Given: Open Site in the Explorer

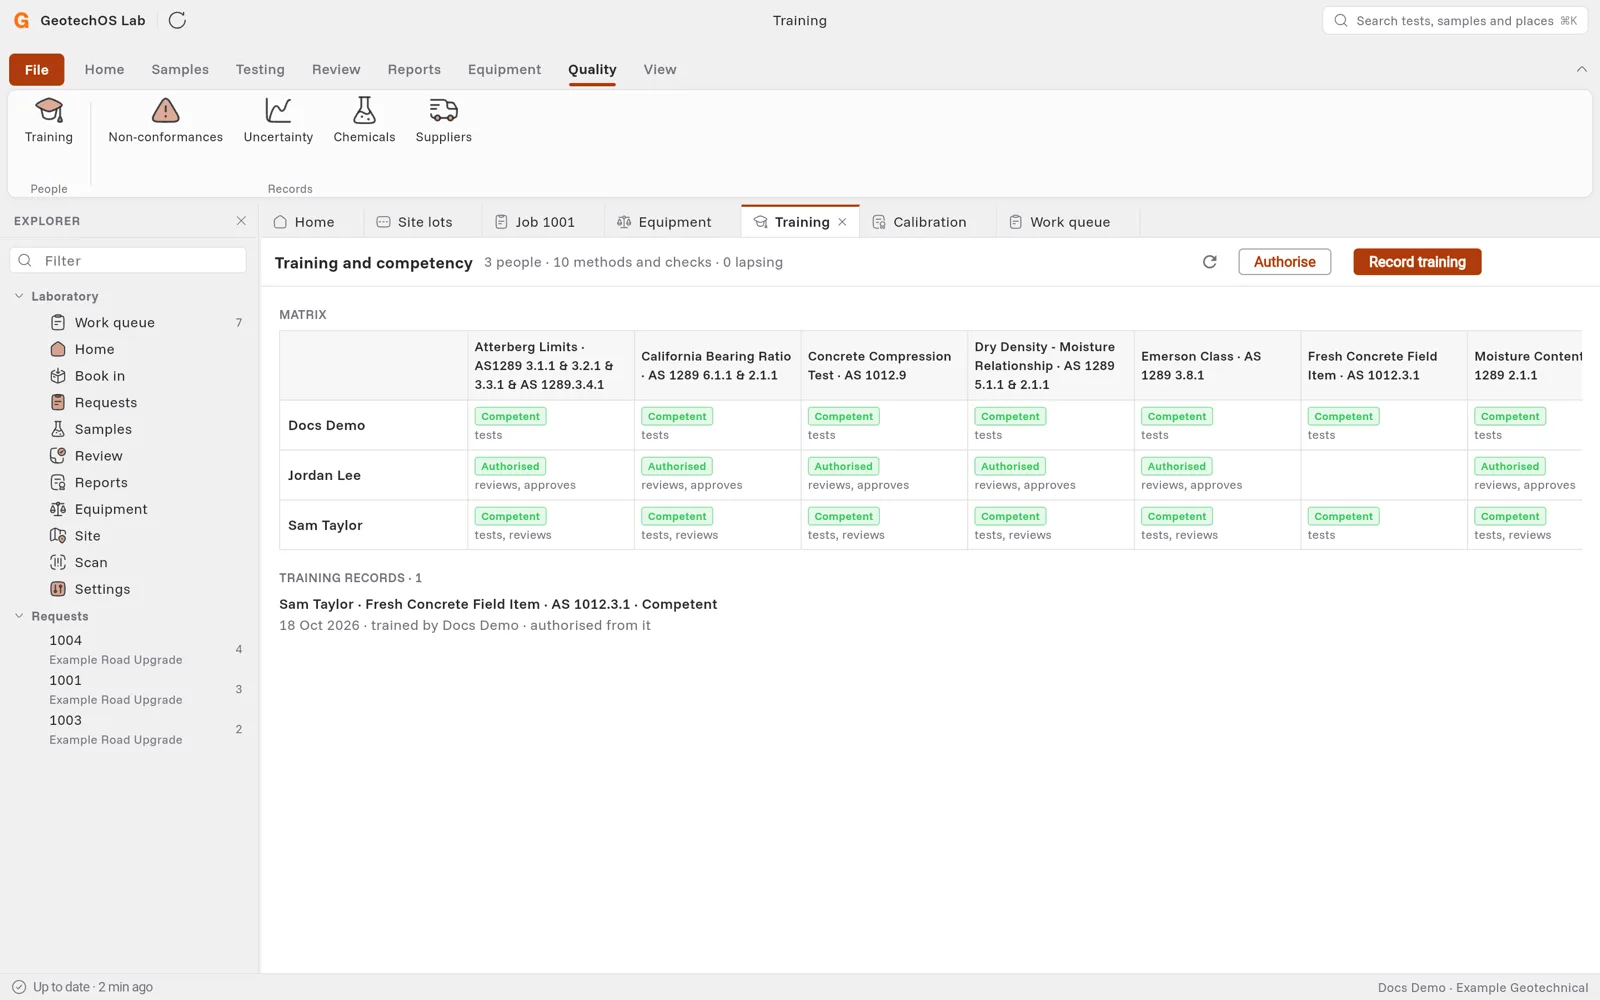Looking at the screenshot, I should [128, 536].
